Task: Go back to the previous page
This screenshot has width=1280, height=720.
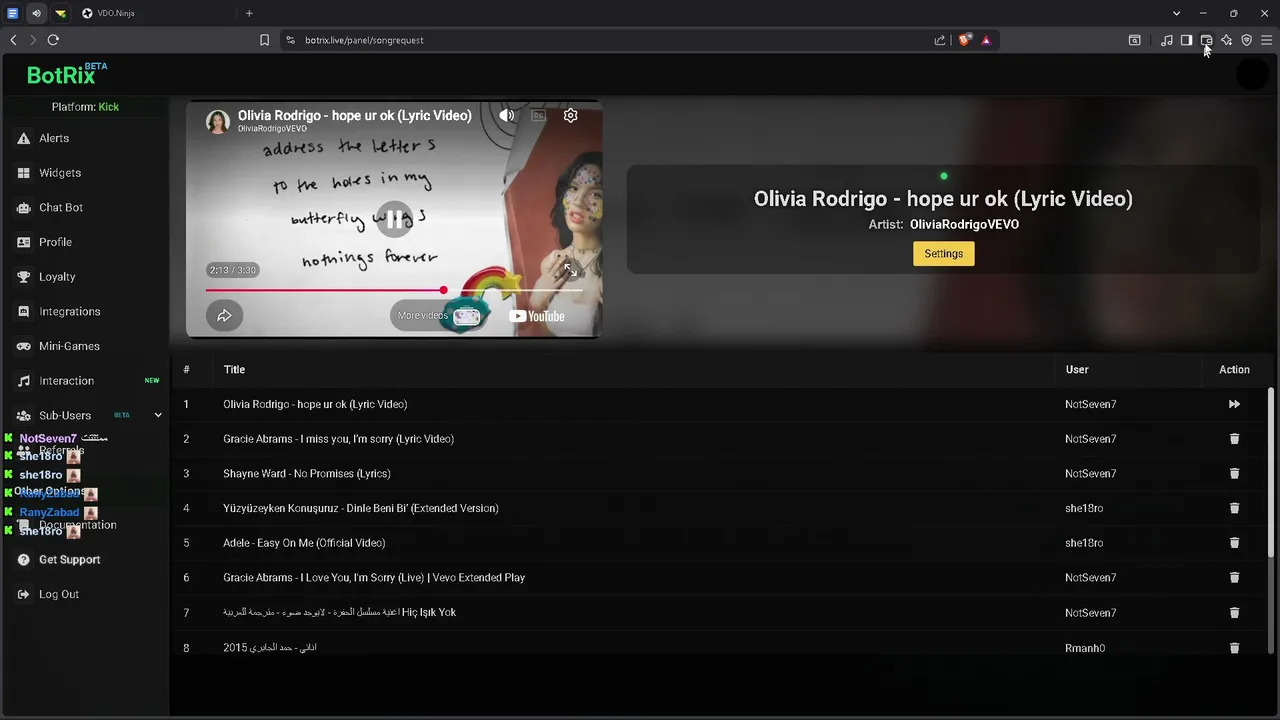Action: click(x=13, y=40)
